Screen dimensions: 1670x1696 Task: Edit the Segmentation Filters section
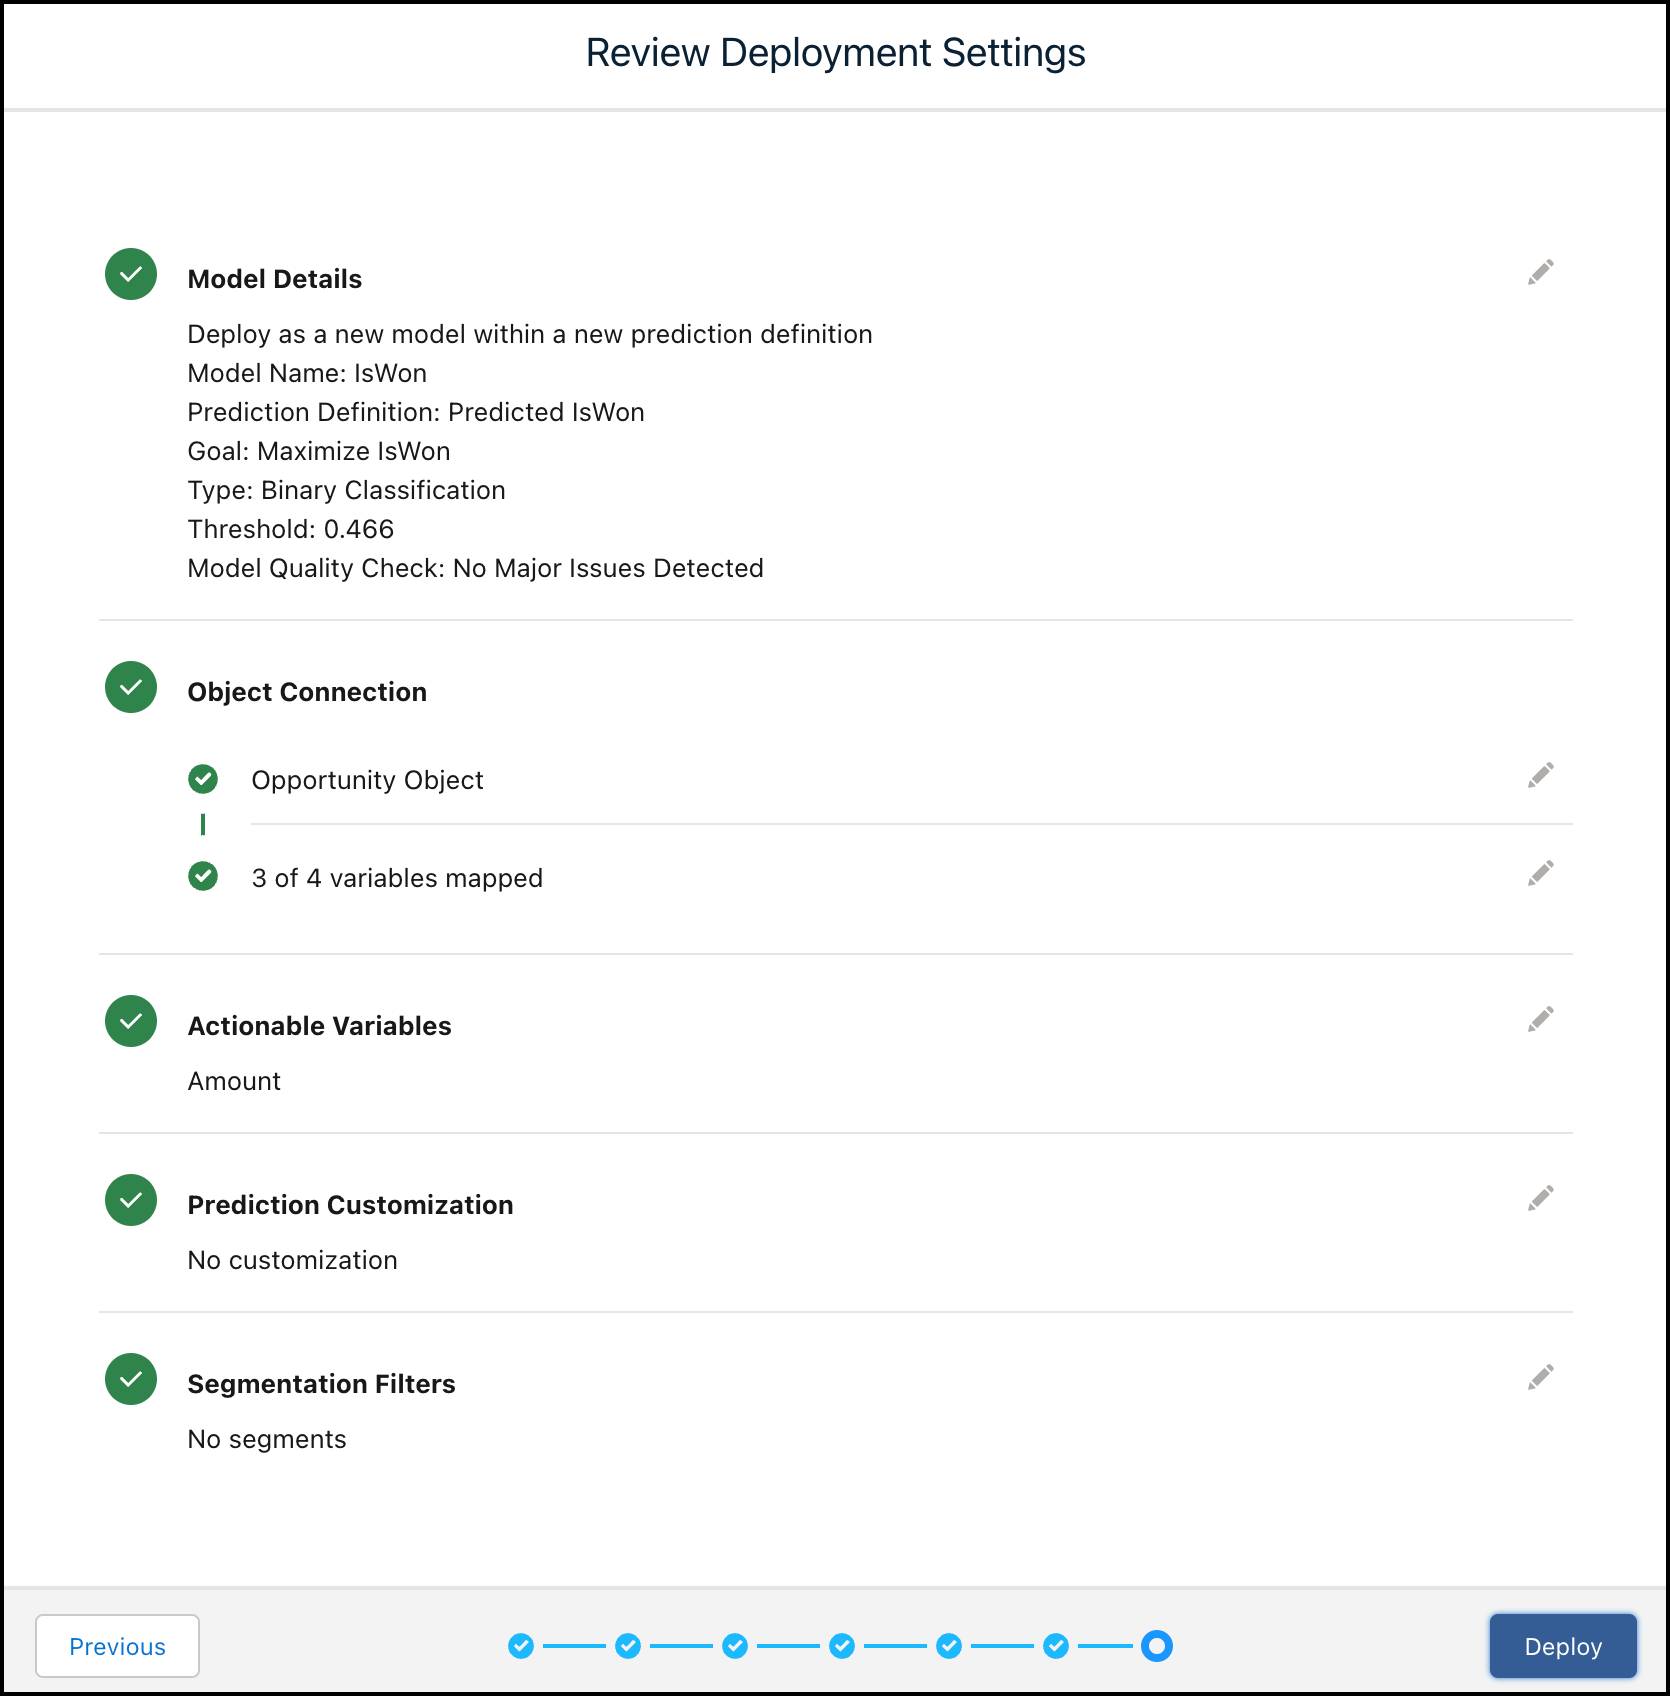1539,1378
